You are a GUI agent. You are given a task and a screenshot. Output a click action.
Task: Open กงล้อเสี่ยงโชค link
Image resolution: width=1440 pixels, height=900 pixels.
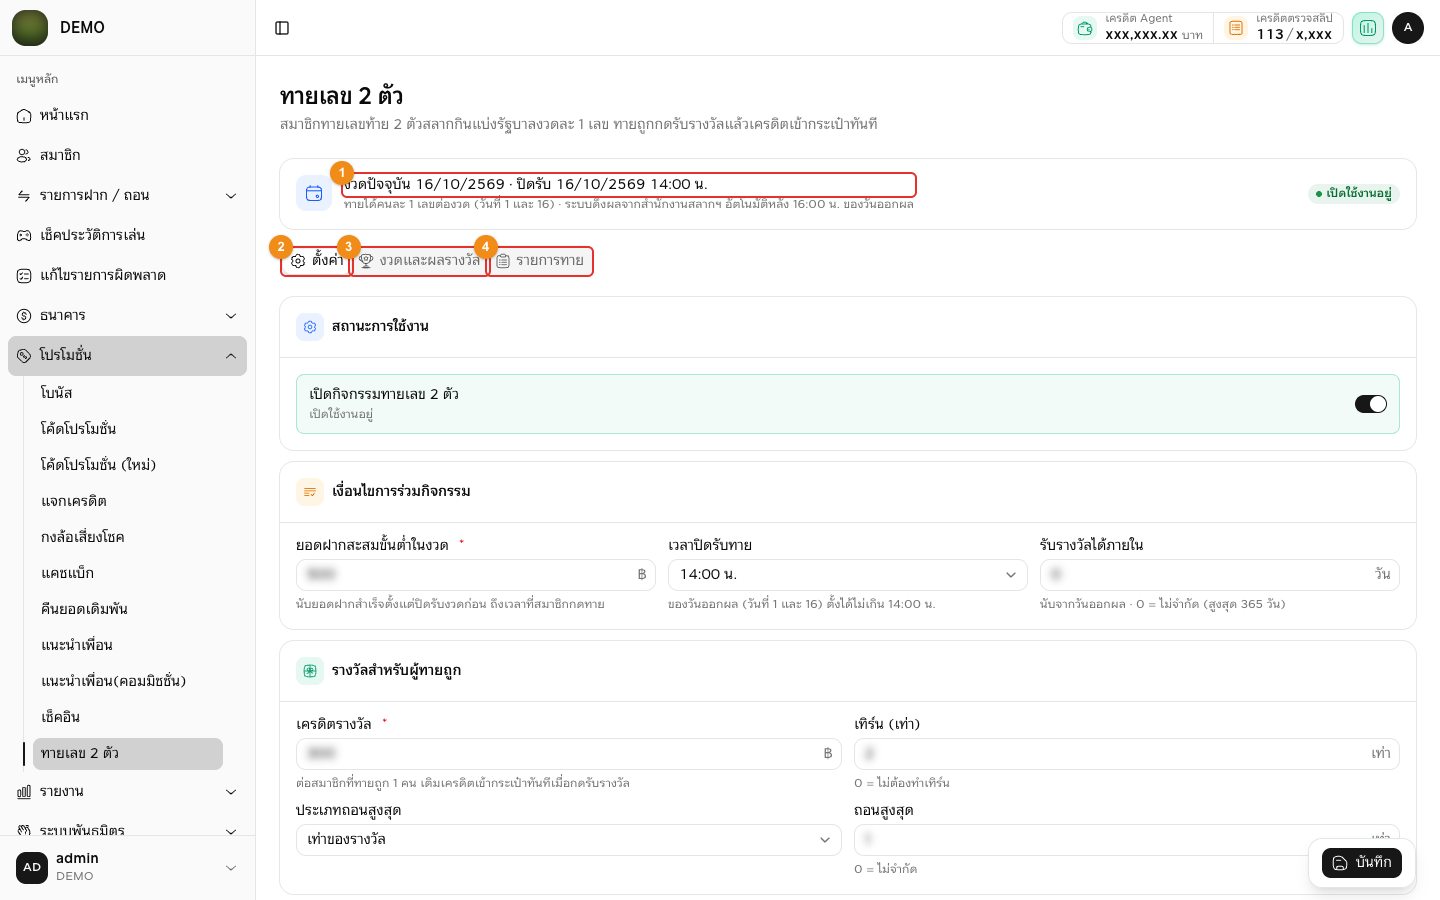128,538
